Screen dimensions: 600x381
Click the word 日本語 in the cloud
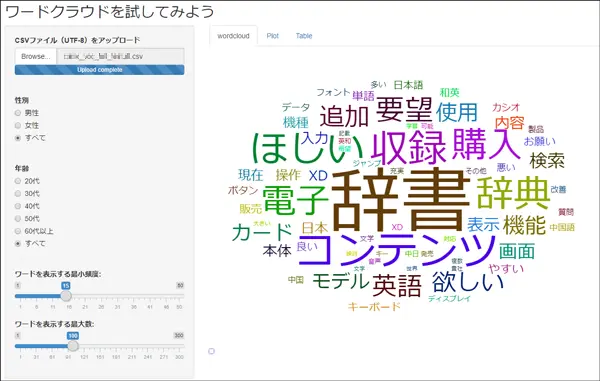(408, 85)
